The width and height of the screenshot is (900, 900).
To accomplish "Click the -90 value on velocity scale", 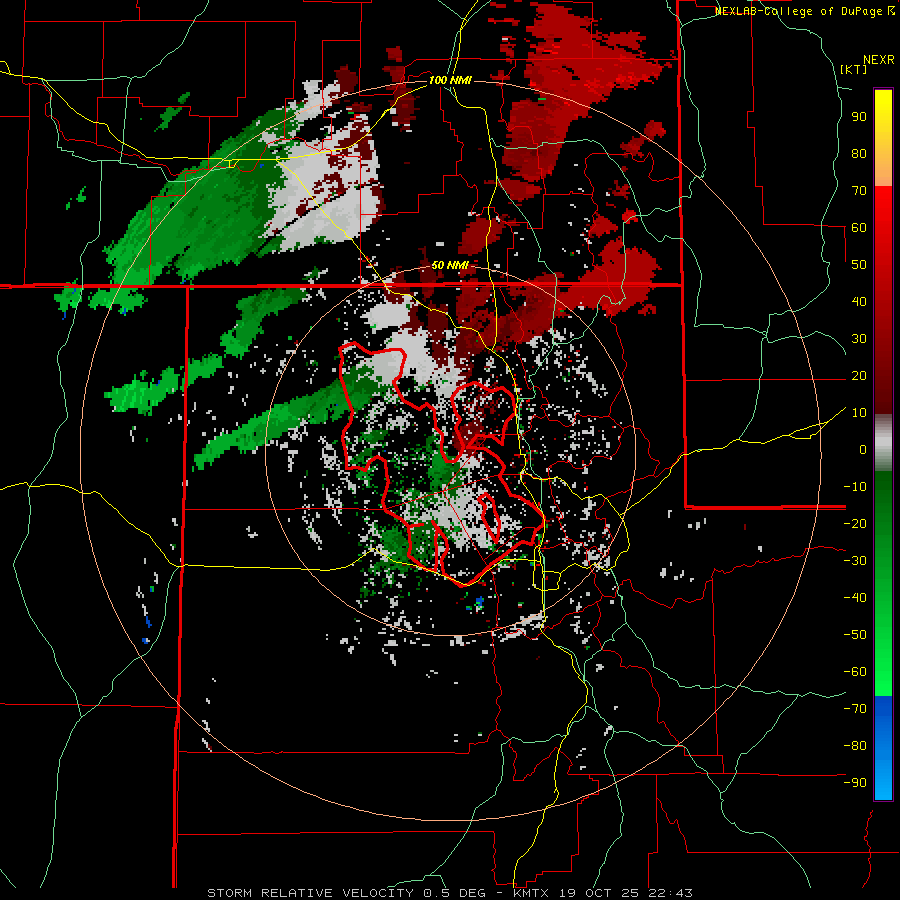I will (855, 783).
